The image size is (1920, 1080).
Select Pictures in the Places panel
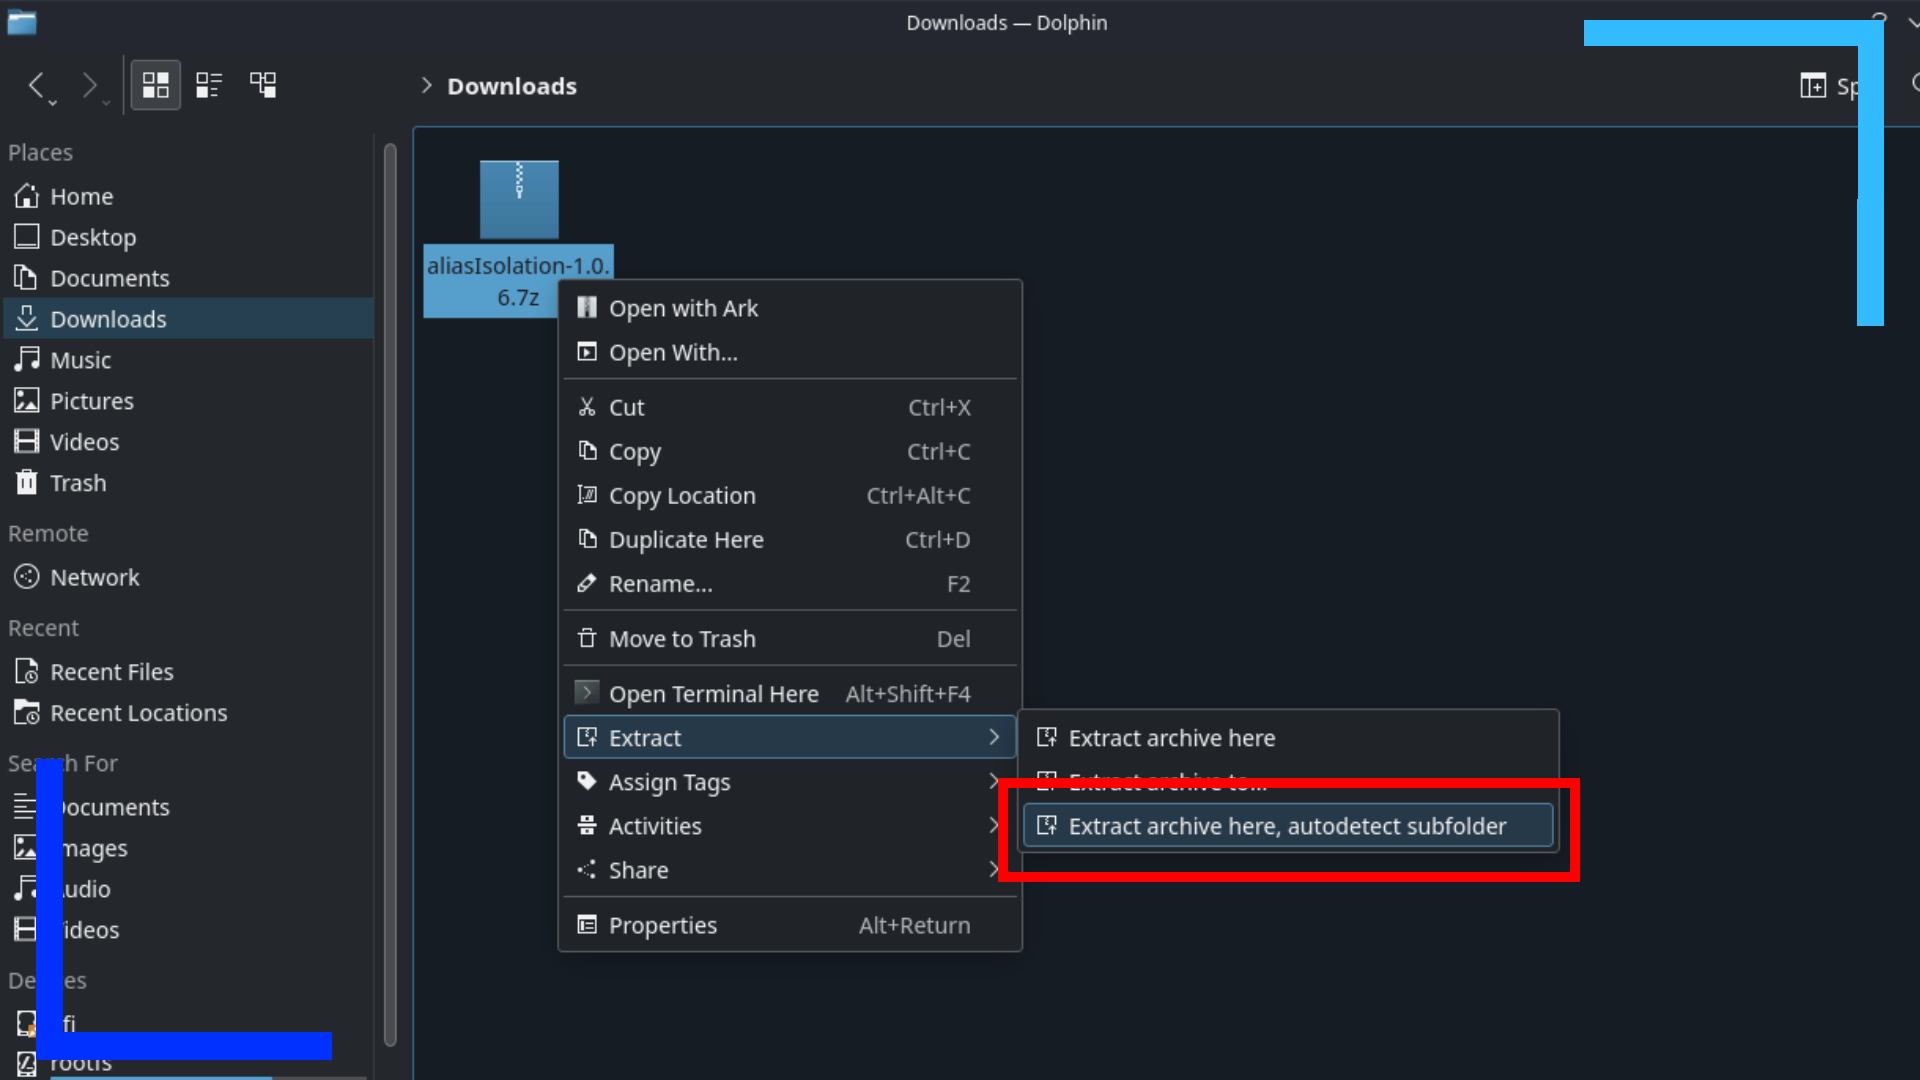[x=92, y=400]
